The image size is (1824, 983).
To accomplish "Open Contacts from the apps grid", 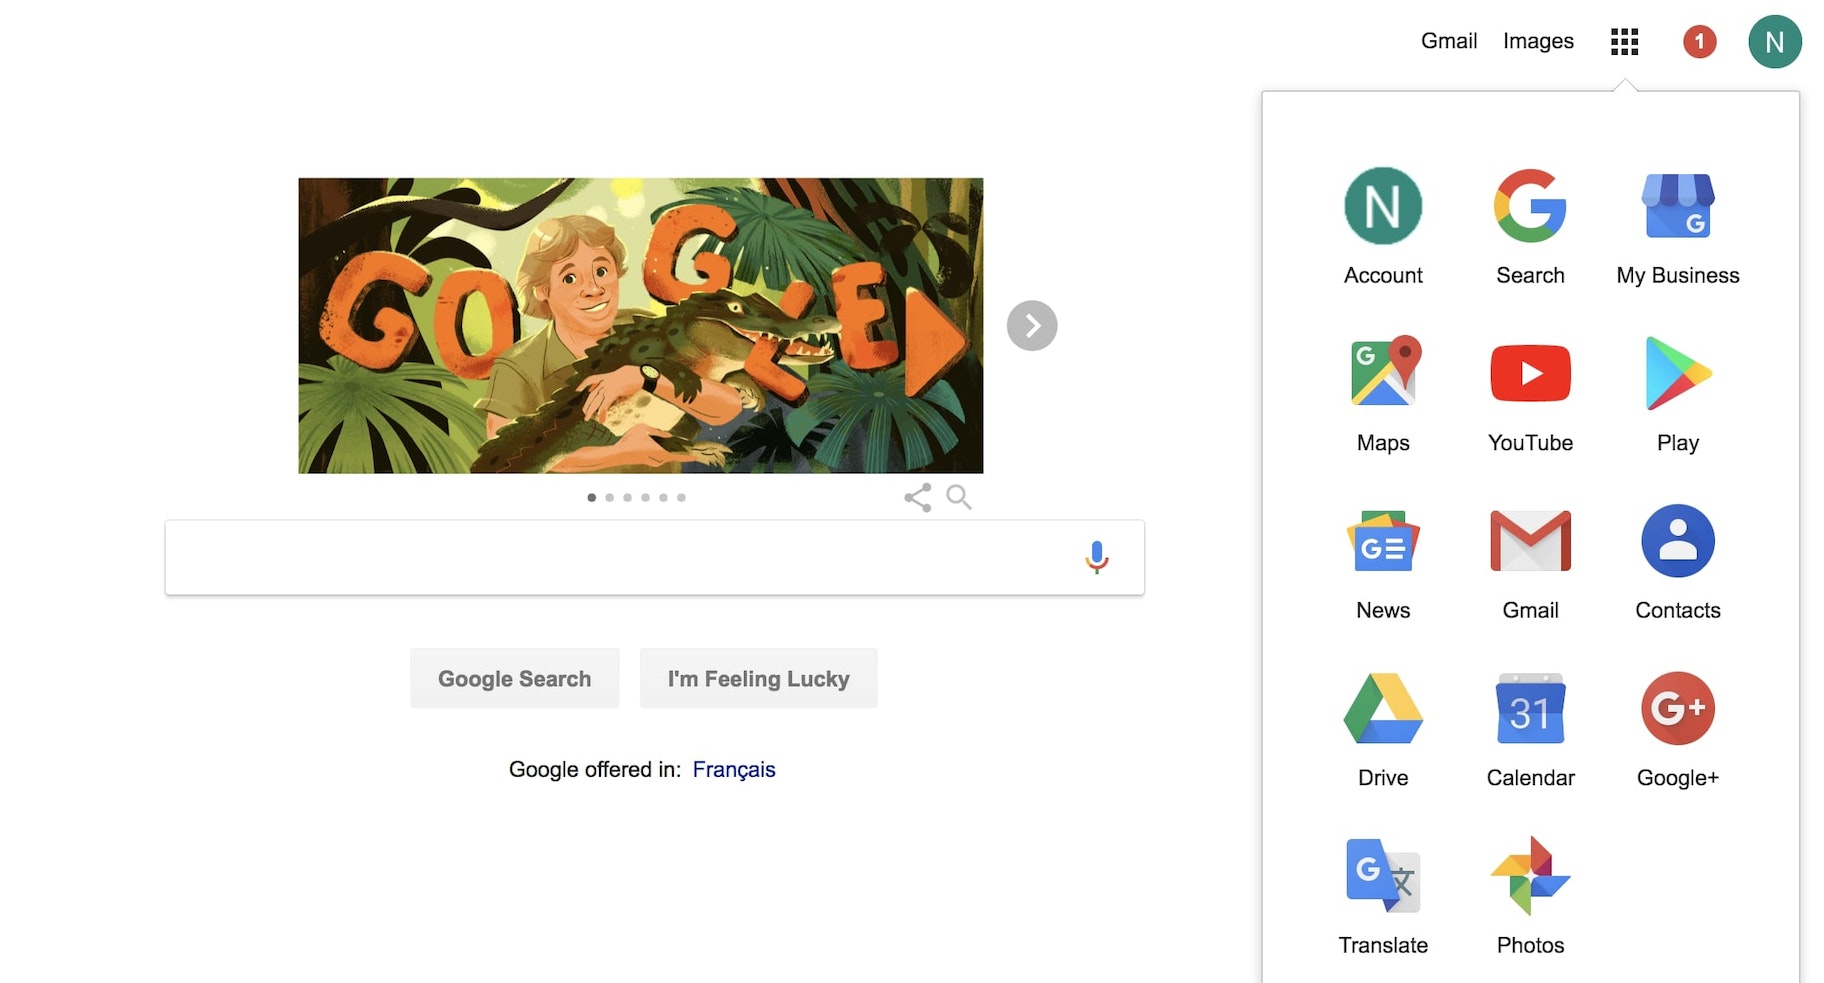I will [x=1677, y=541].
